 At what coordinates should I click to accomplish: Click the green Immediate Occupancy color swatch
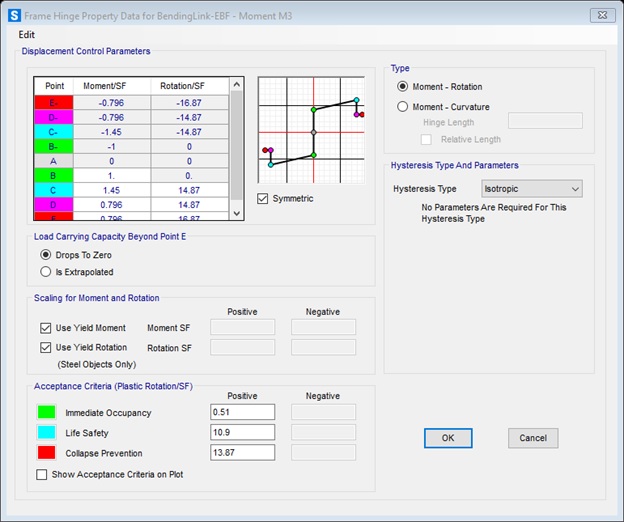pyautogui.click(x=46, y=412)
